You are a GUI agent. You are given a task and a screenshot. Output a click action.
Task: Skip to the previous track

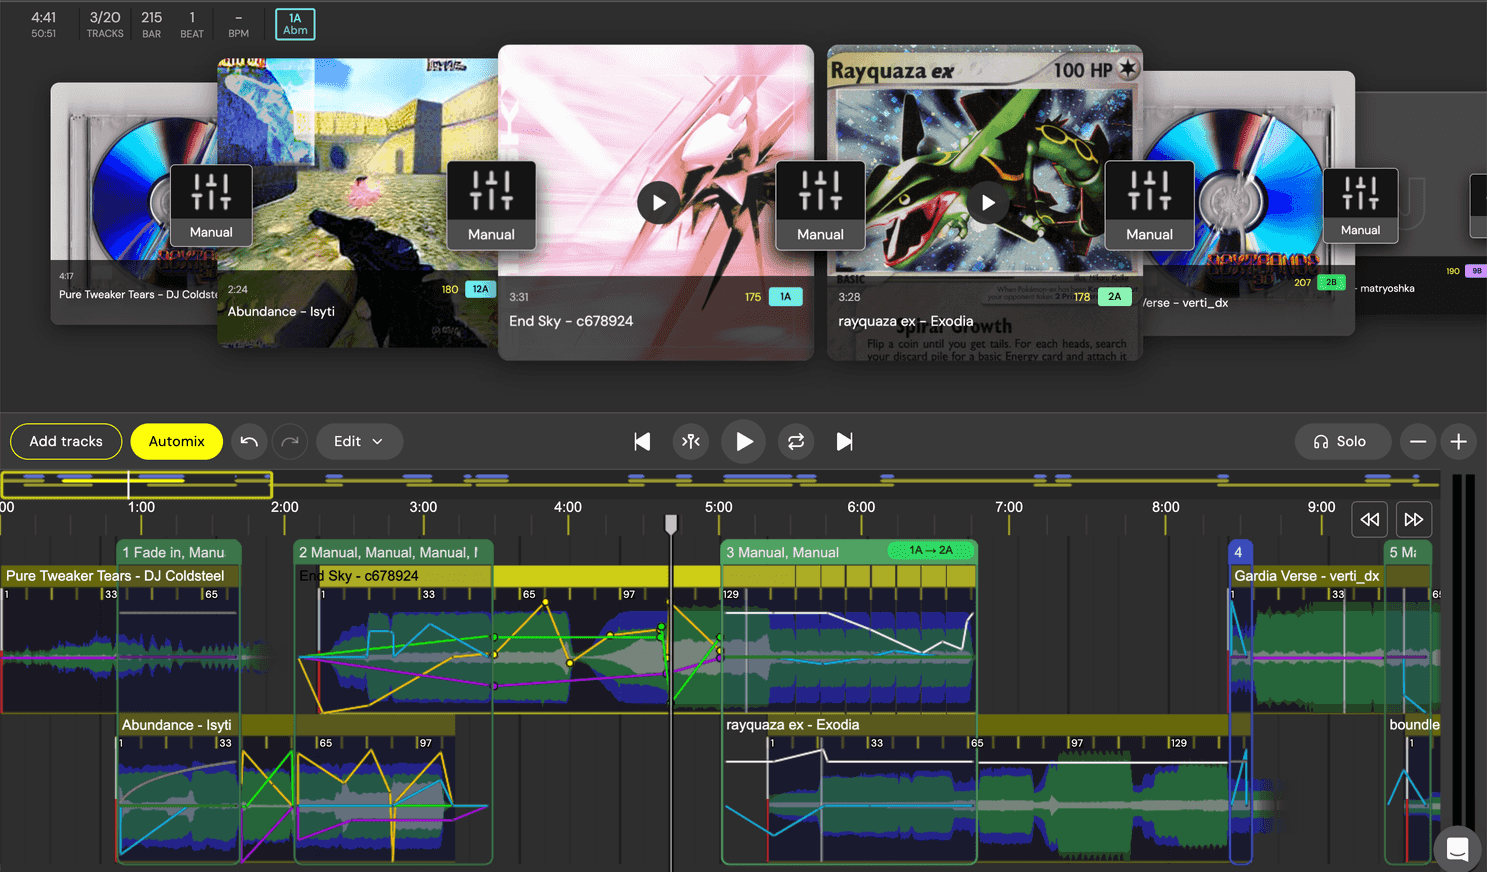click(x=642, y=441)
